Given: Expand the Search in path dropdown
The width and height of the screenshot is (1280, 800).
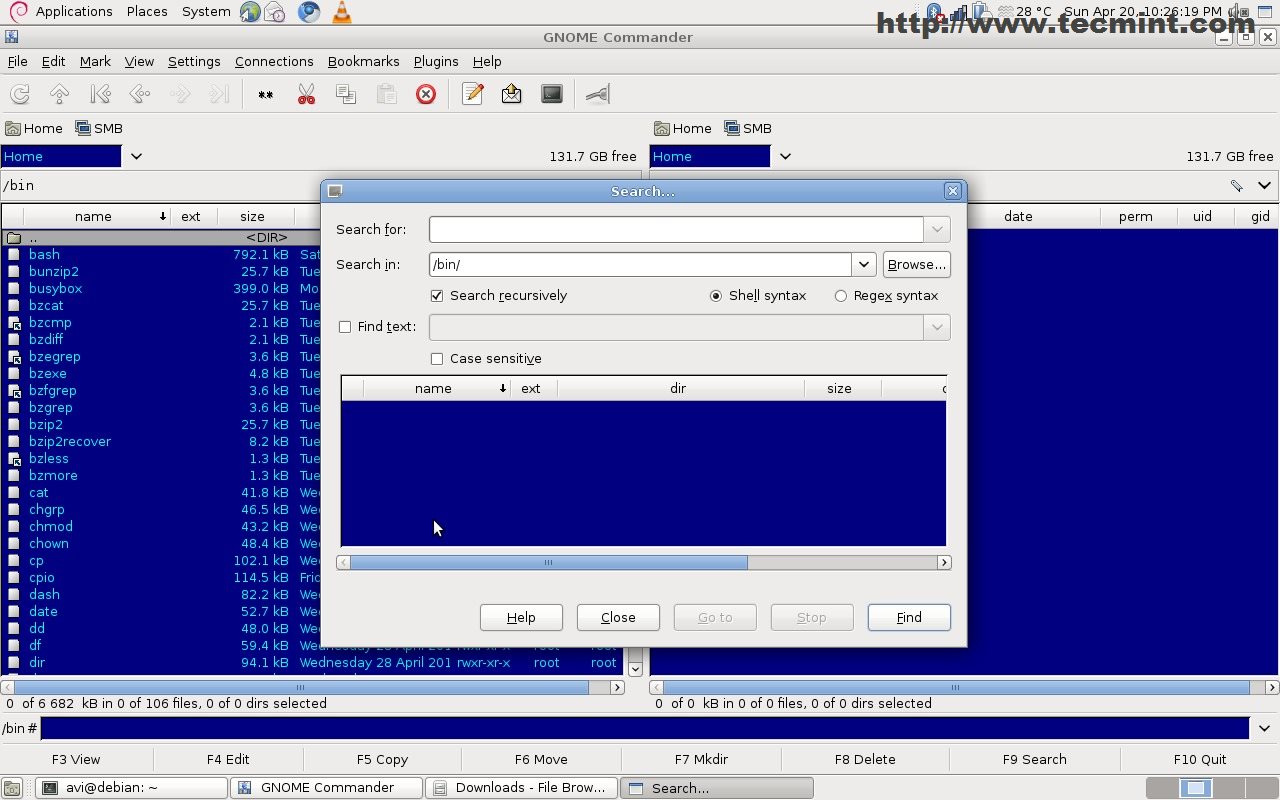Looking at the screenshot, I should [x=864, y=265].
